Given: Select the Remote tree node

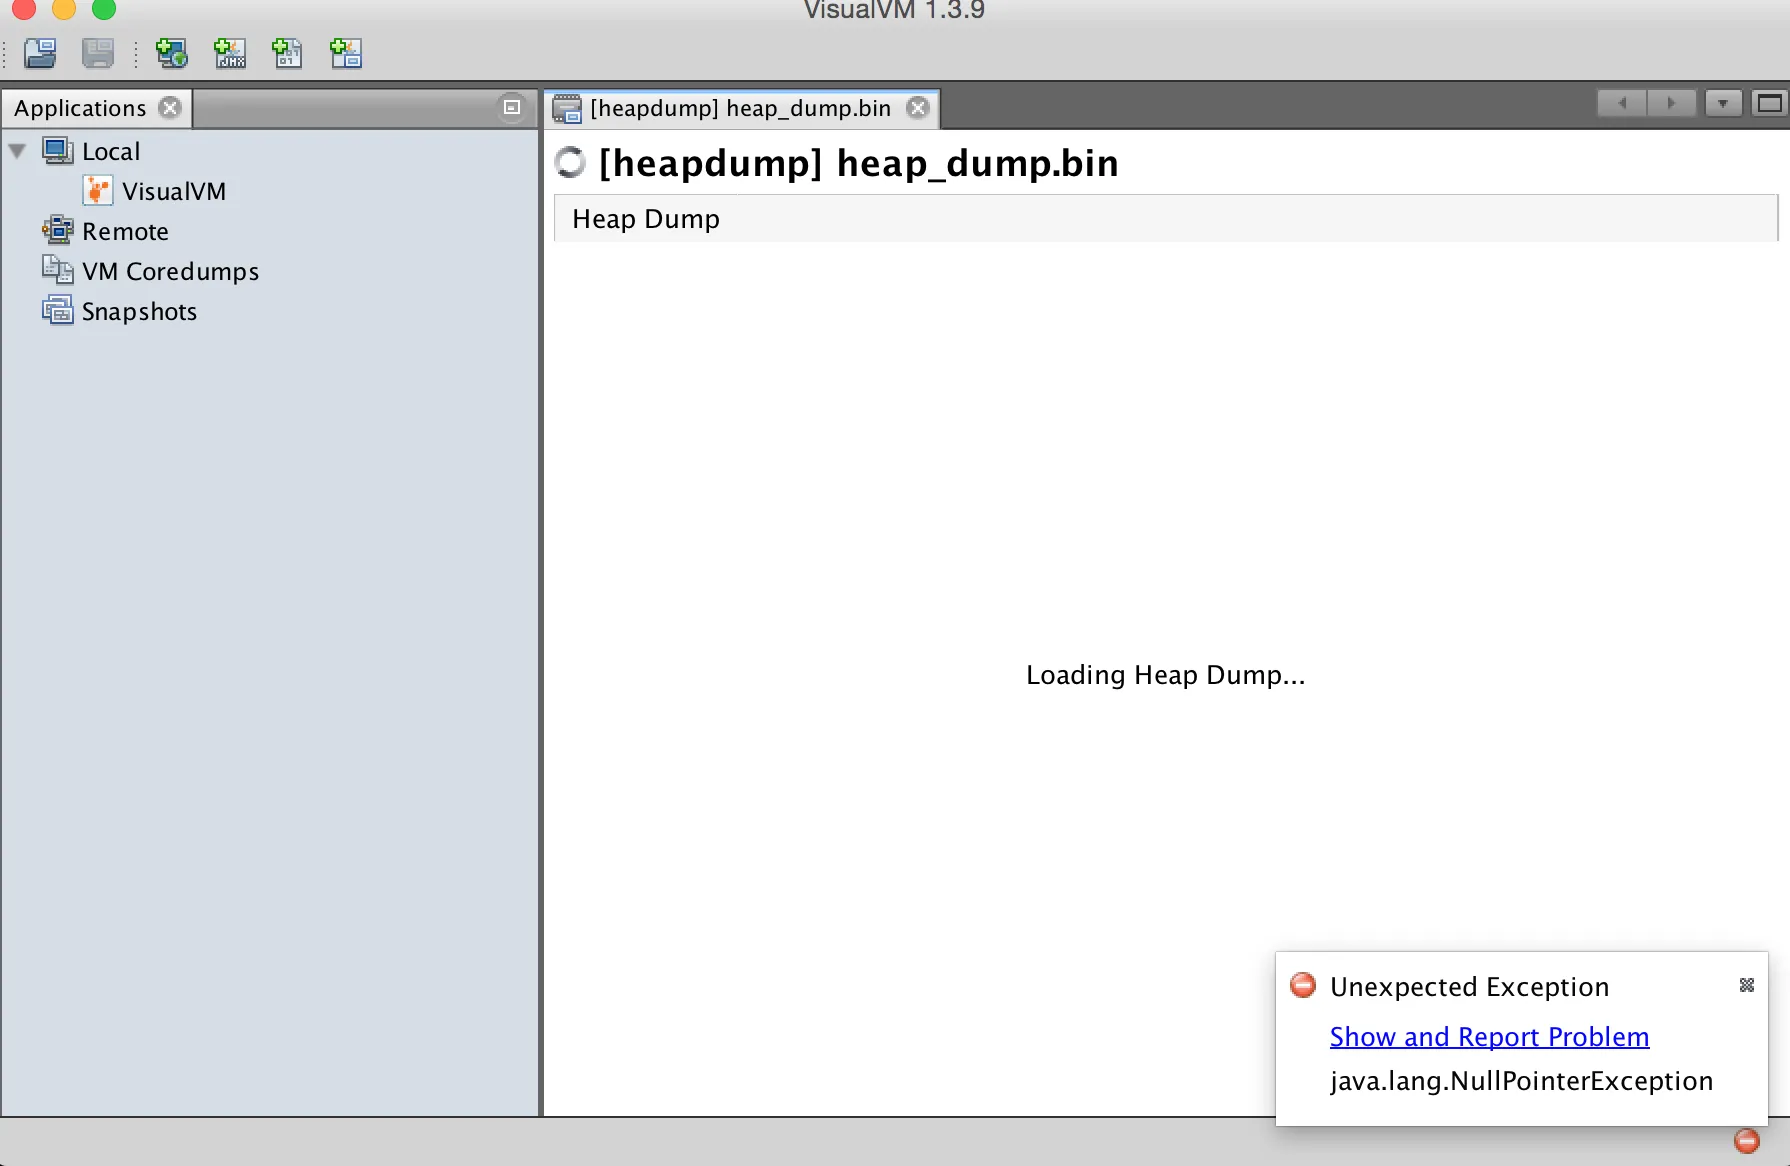Looking at the screenshot, I should 125,231.
